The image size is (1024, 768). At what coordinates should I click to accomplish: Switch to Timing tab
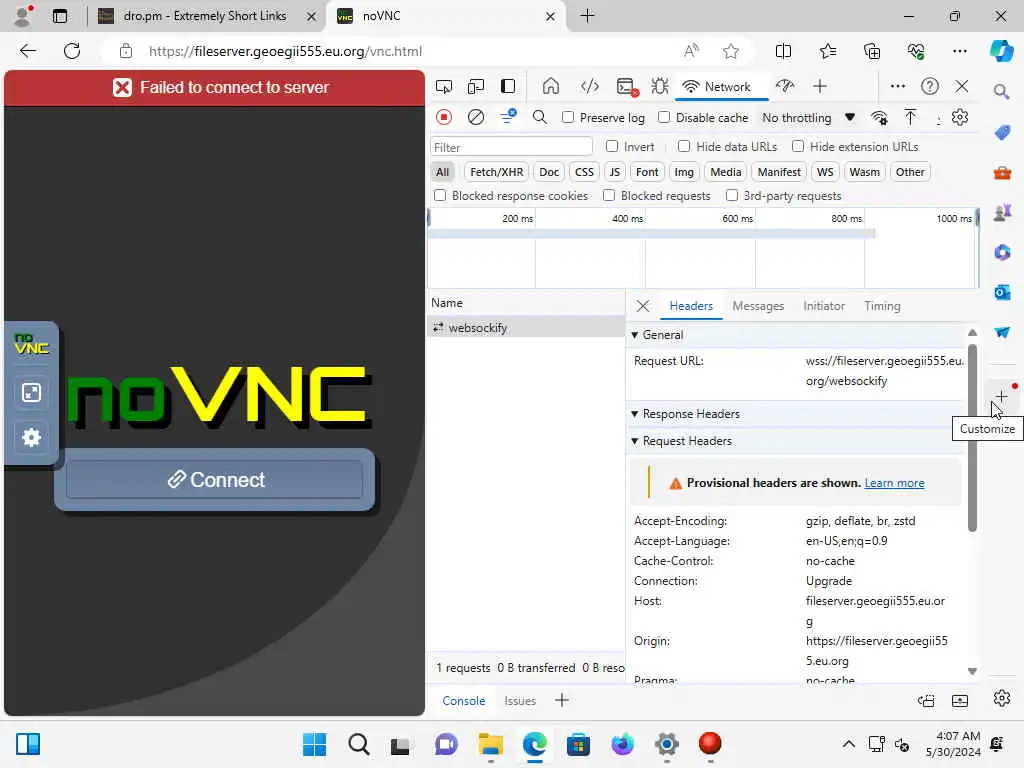click(x=882, y=306)
